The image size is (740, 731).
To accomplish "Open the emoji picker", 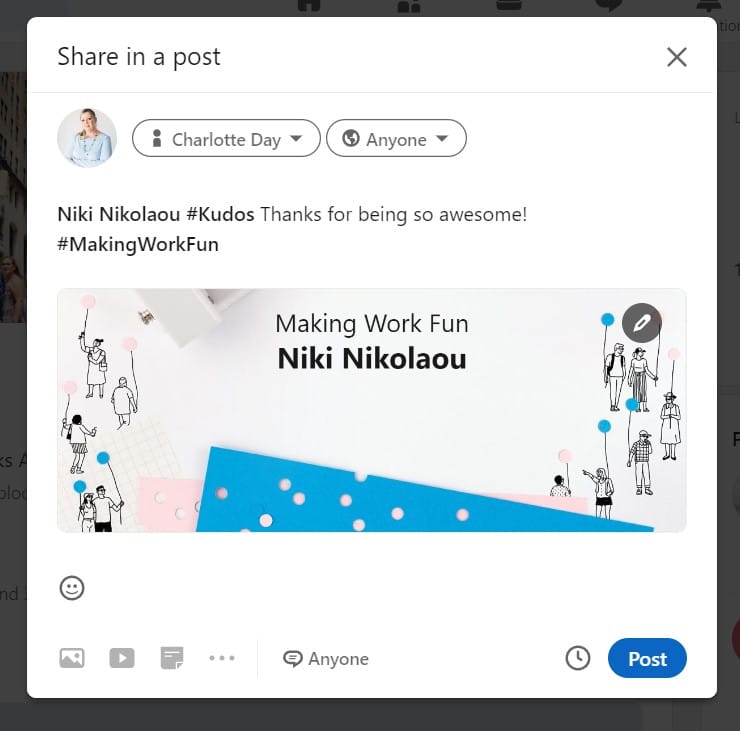I will [x=72, y=588].
